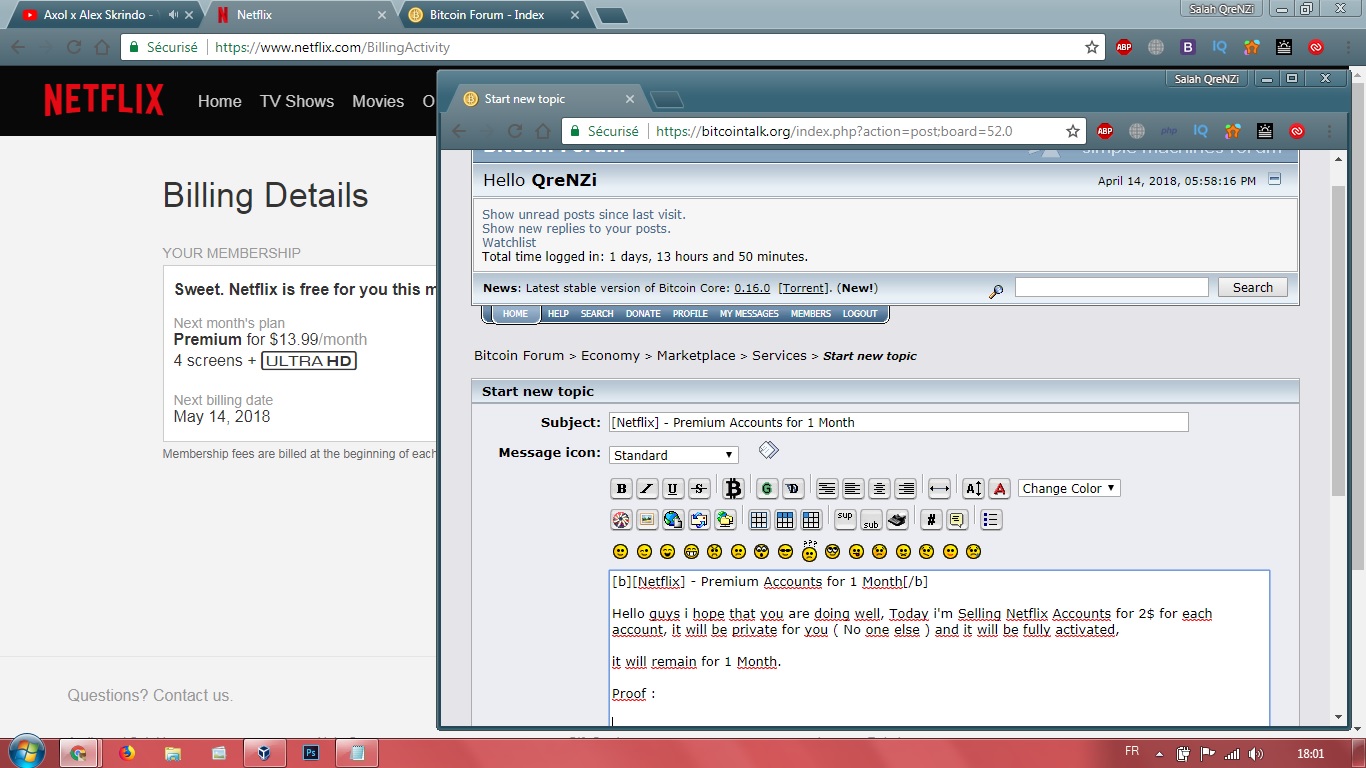Open the HOME forum menu item
The height and width of the screenshot is (768, 1366).
click(x=515, y=314)
